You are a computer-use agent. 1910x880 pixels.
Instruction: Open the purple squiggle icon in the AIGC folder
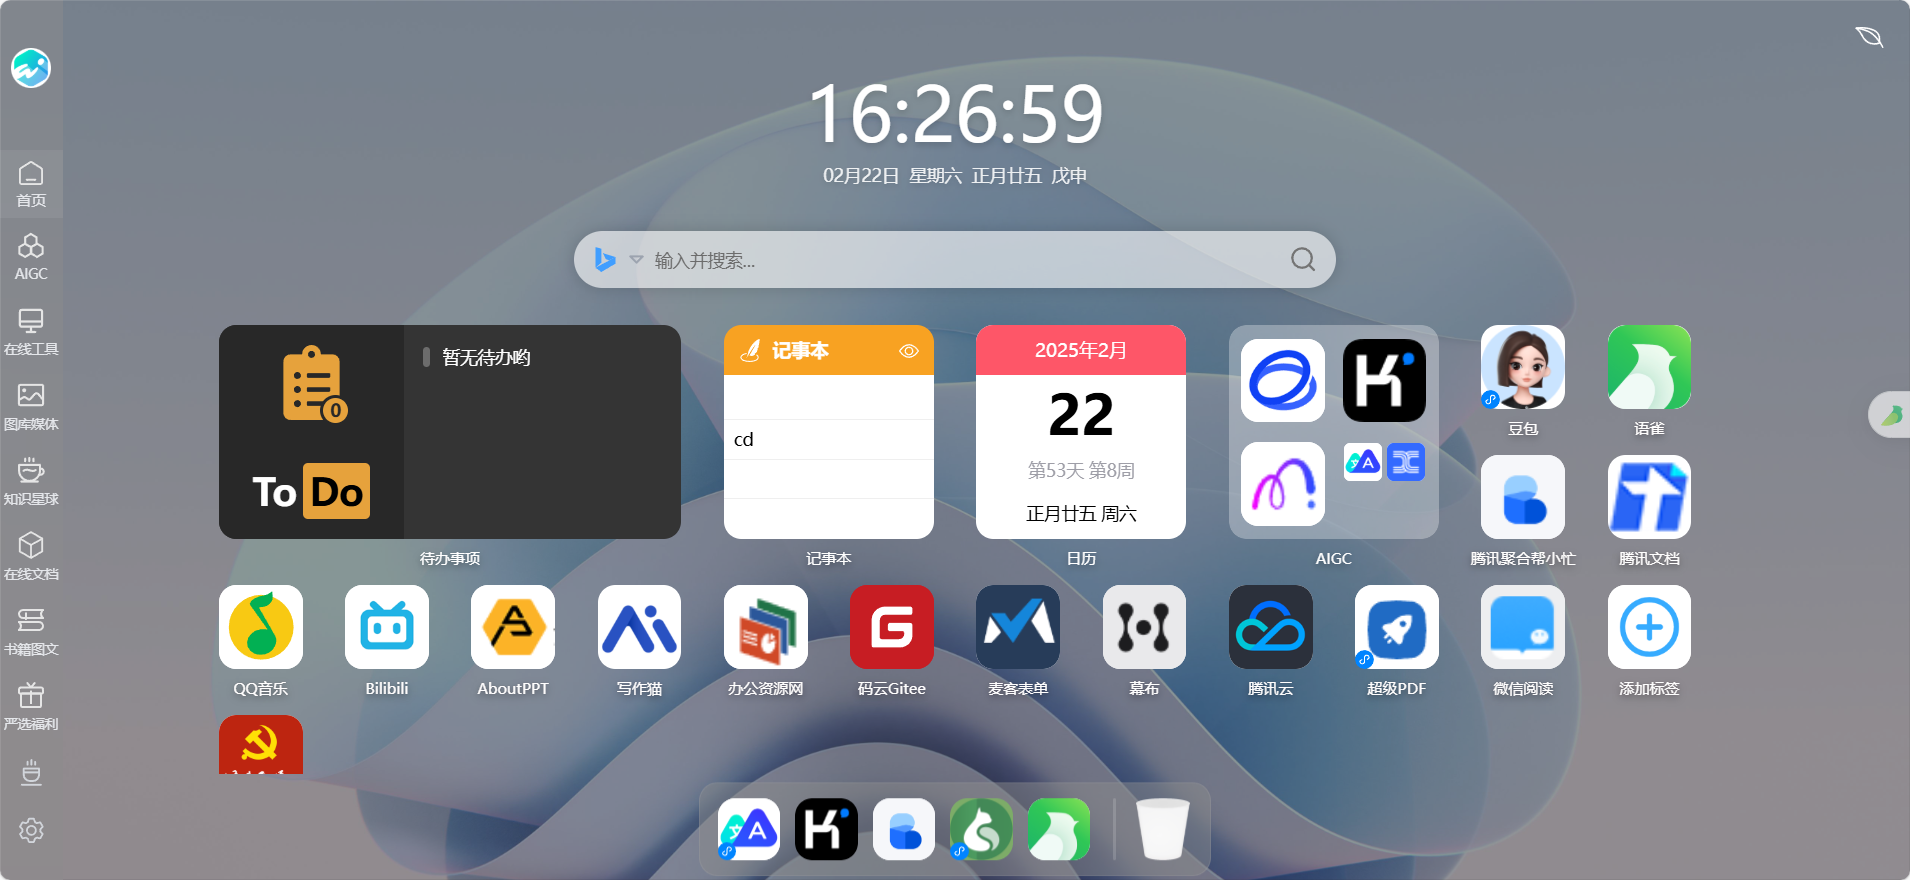point(1283,484)
